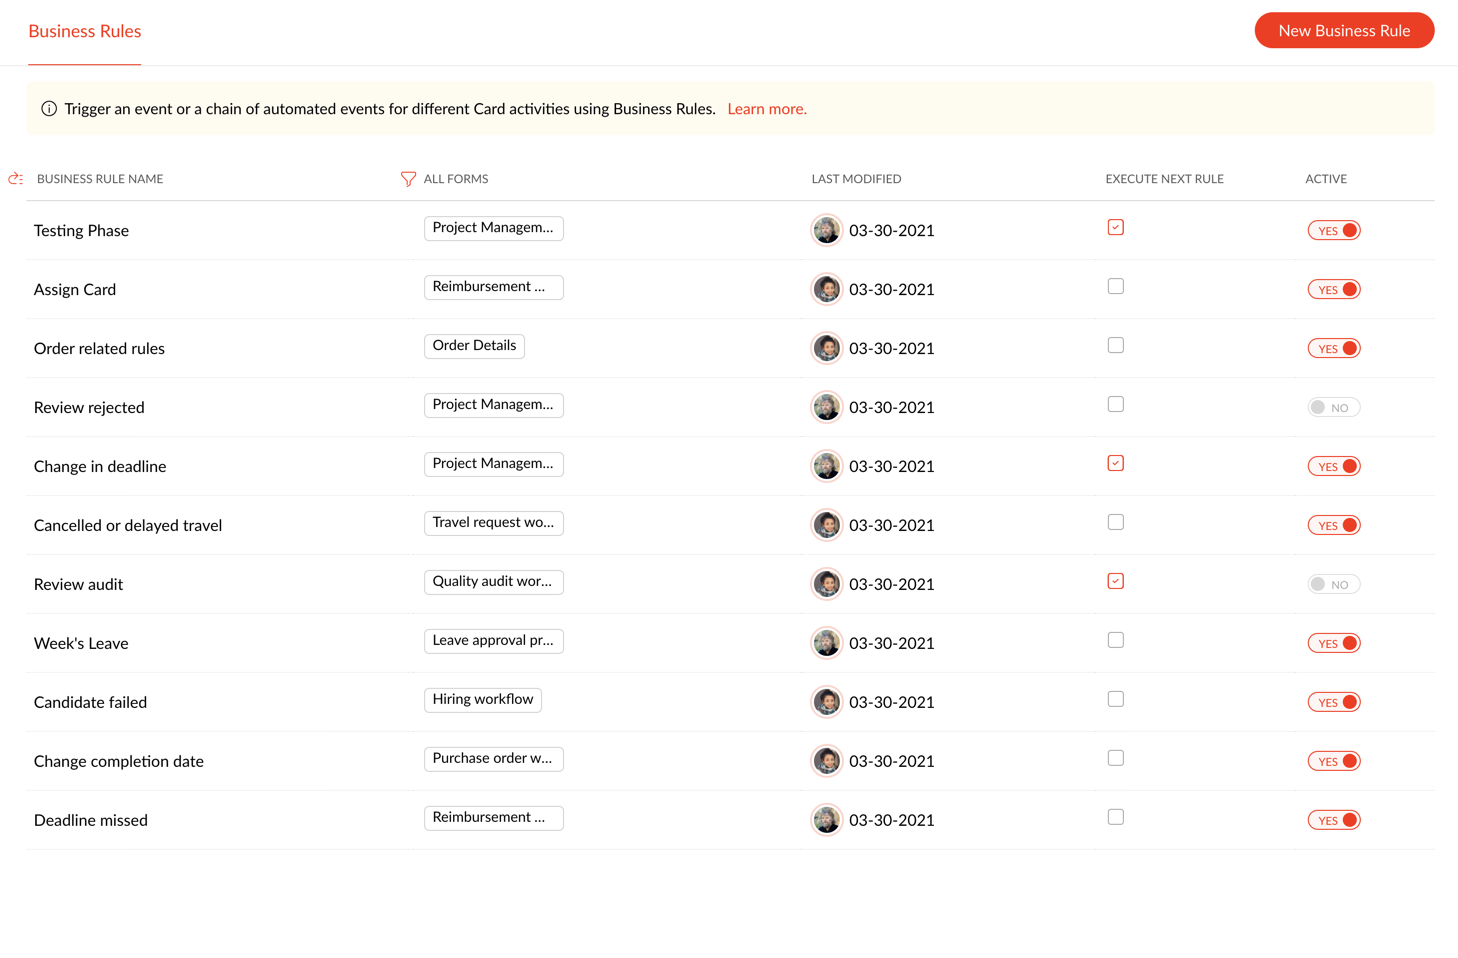Click the reorder rules icon beside Business Rule Name
The width and height of the screenshot is (1458, 958).
pyautogui.click(x=16, y=179)
